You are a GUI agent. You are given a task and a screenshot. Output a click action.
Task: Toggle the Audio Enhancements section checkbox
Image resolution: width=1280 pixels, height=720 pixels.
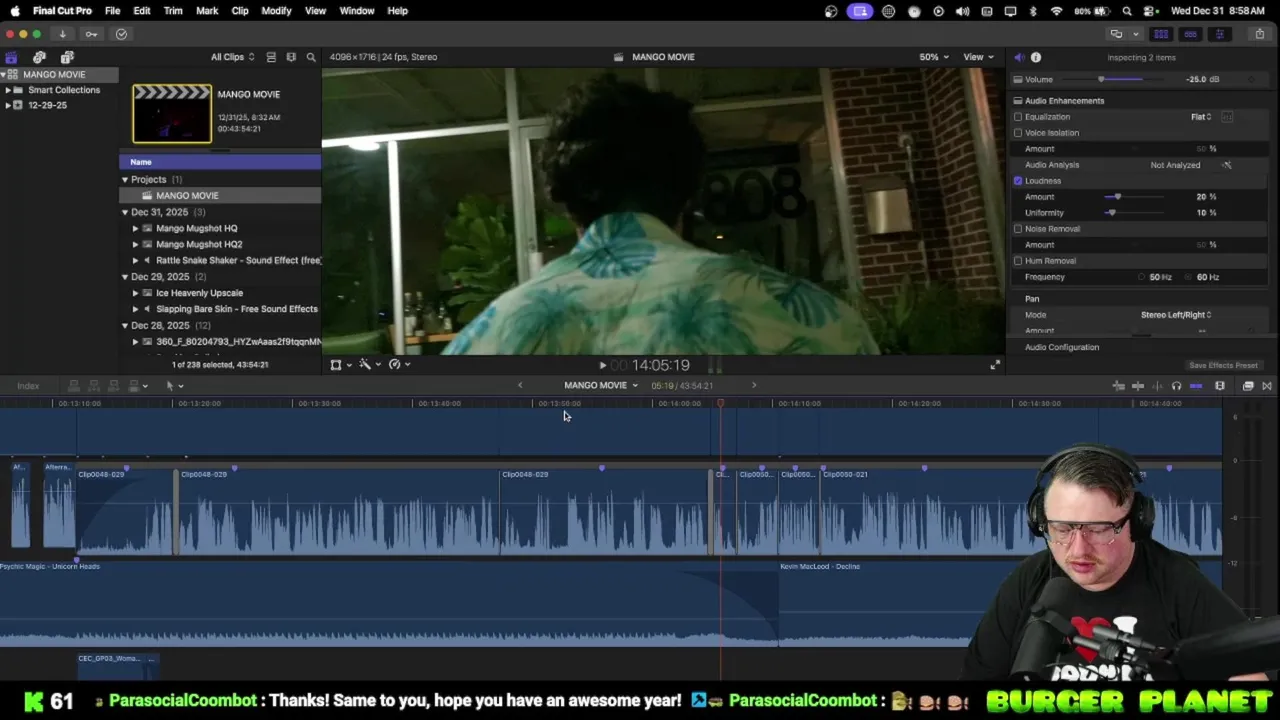[1018, 101]
